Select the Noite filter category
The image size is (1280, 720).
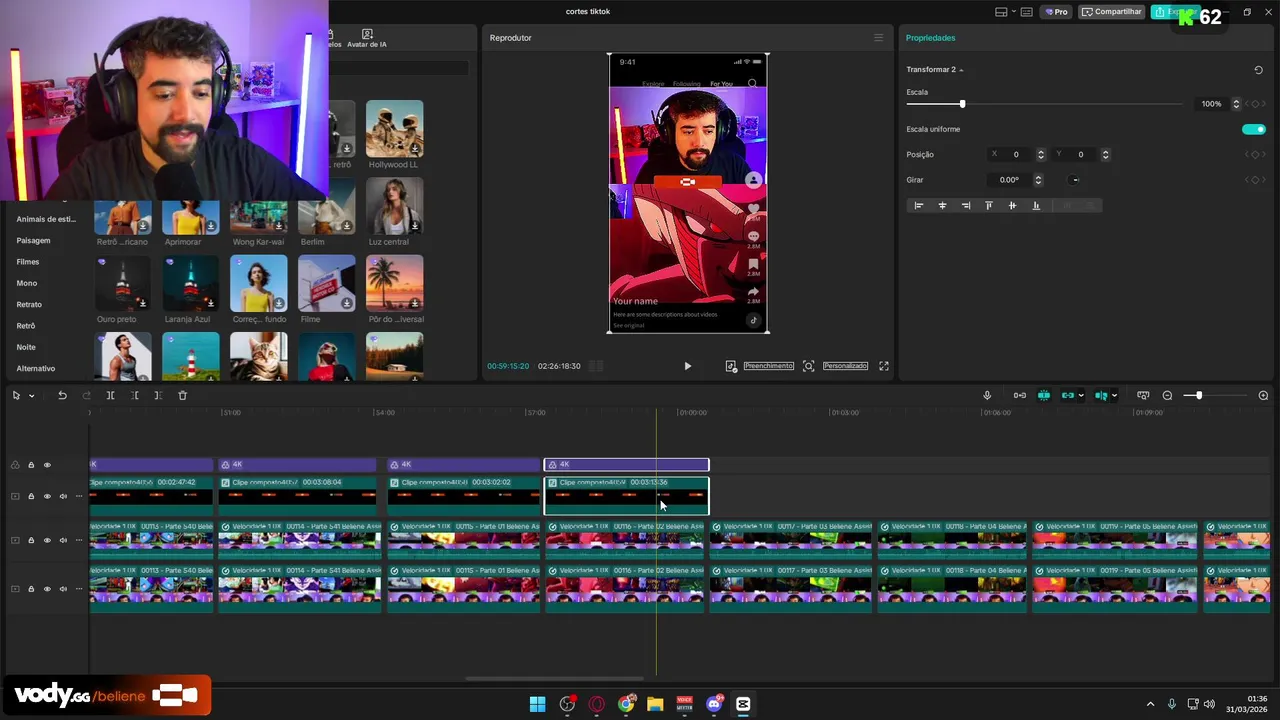[x=26, y=347]
